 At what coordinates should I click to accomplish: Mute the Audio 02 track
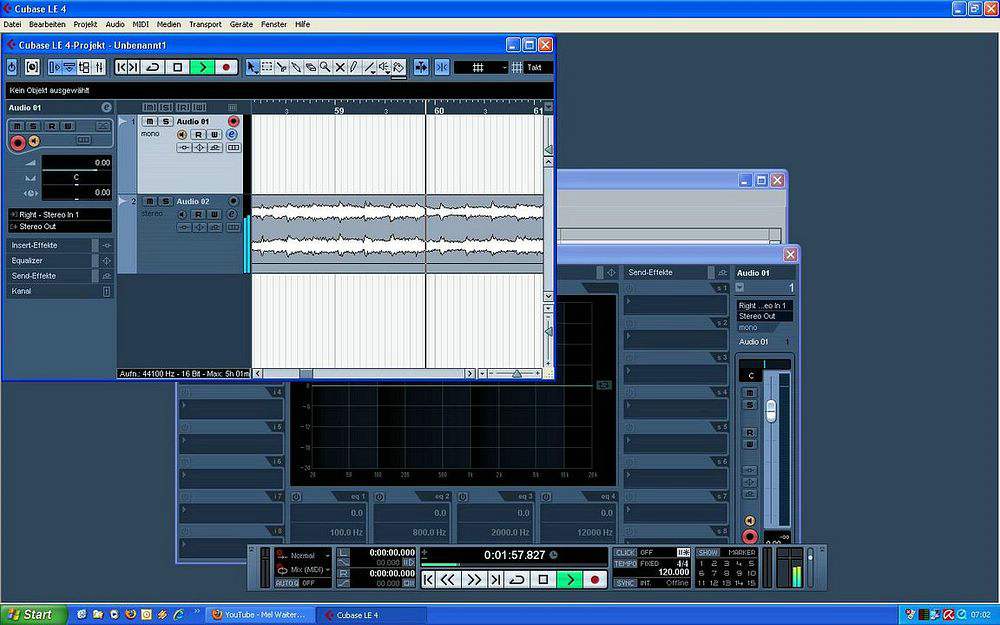pos(149,202)
